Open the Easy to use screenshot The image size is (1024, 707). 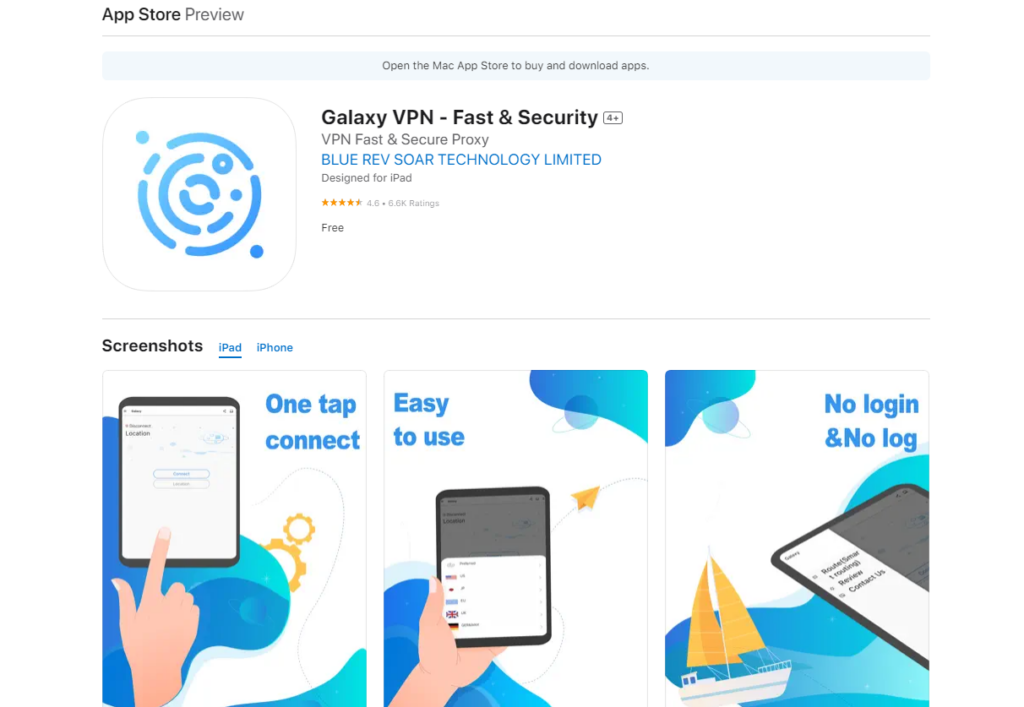click(516, 539)
